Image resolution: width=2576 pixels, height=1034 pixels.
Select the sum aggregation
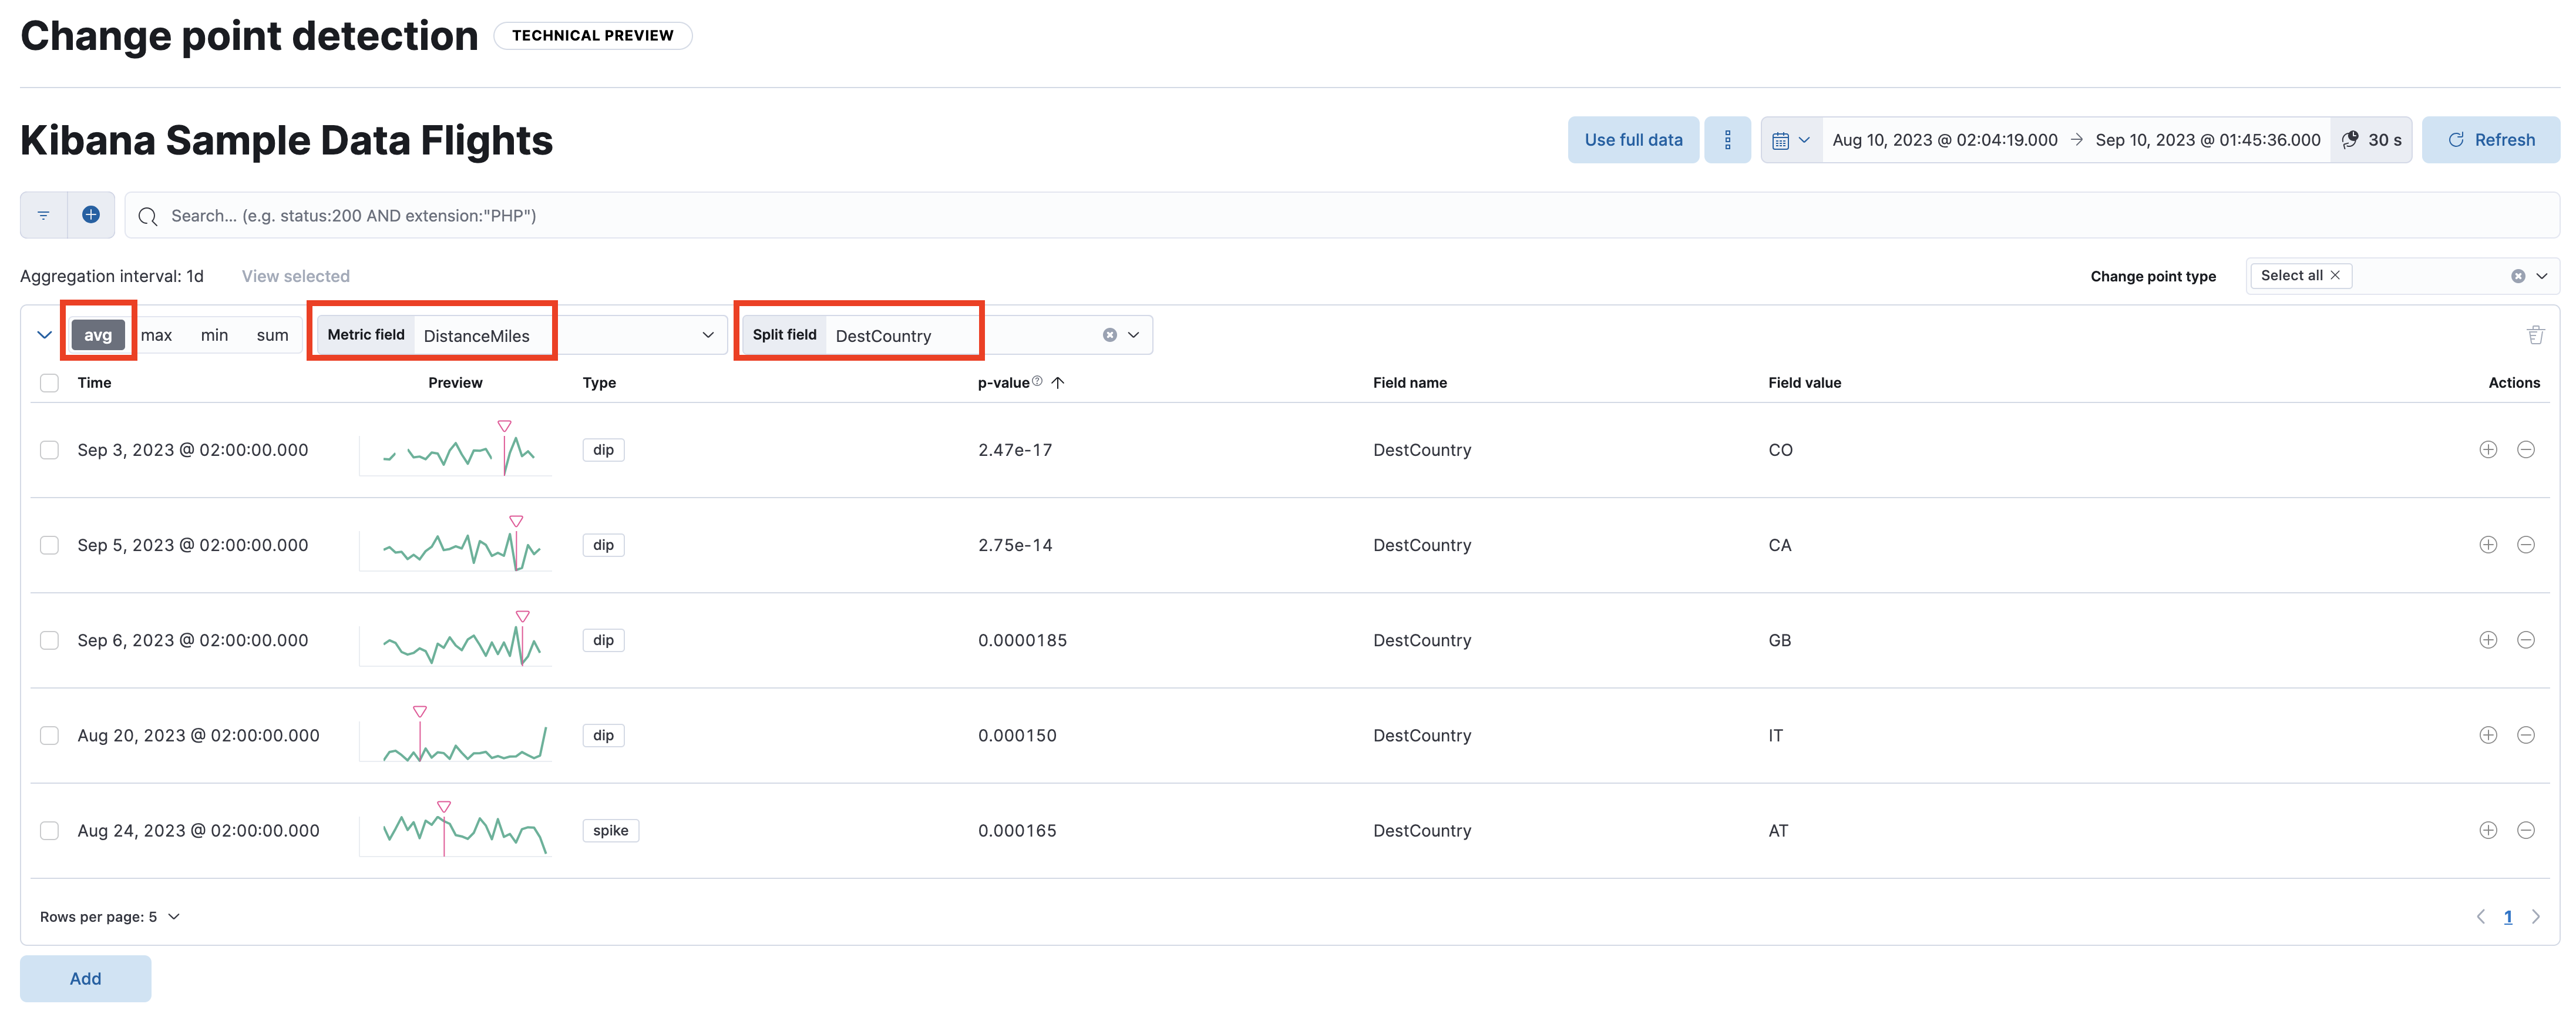[272, 335]
